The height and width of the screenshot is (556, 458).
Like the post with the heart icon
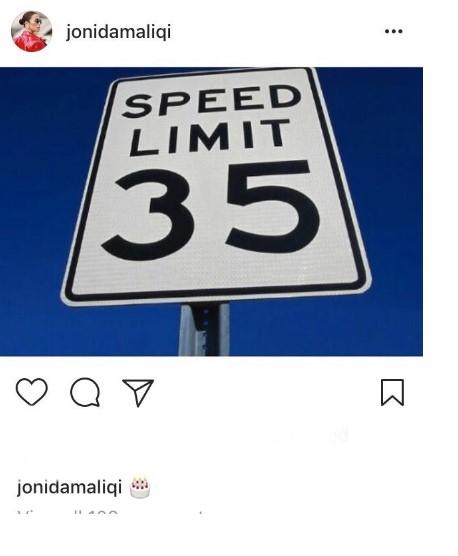click(x=32, y=392)
